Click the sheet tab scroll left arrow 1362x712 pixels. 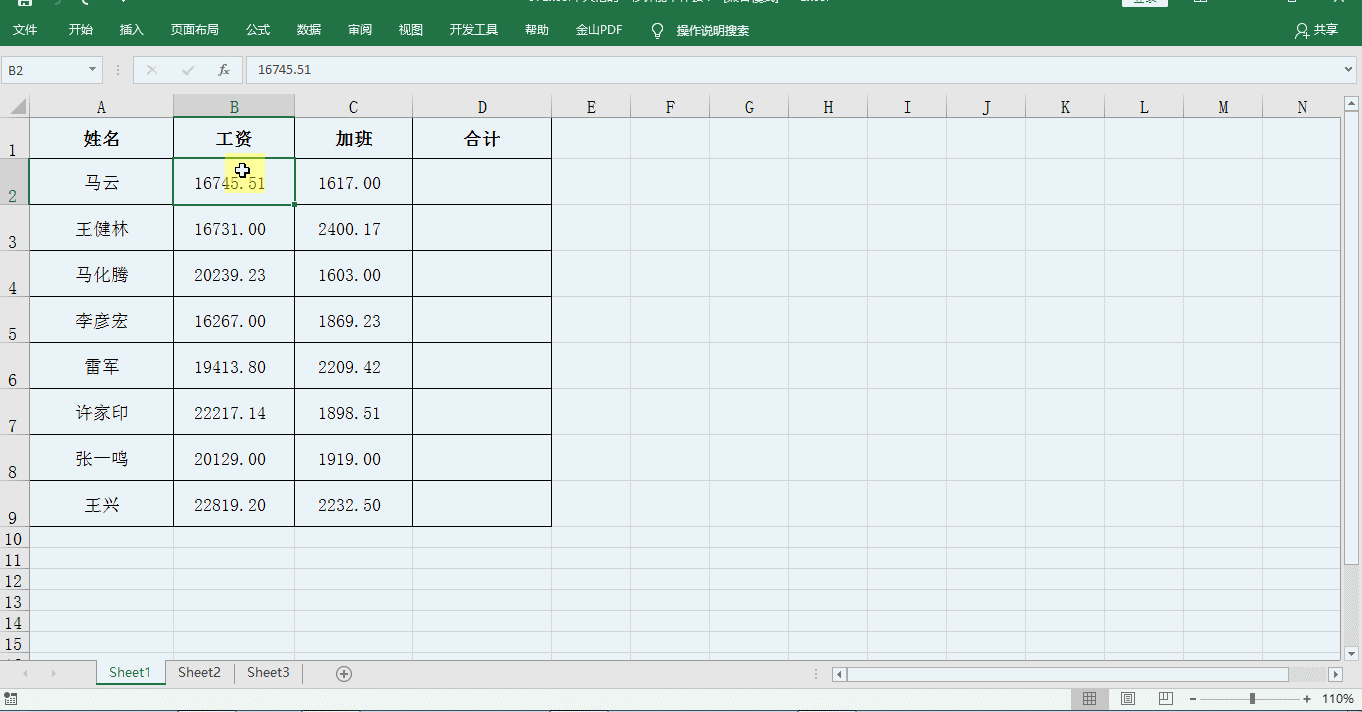coord(25,674)
